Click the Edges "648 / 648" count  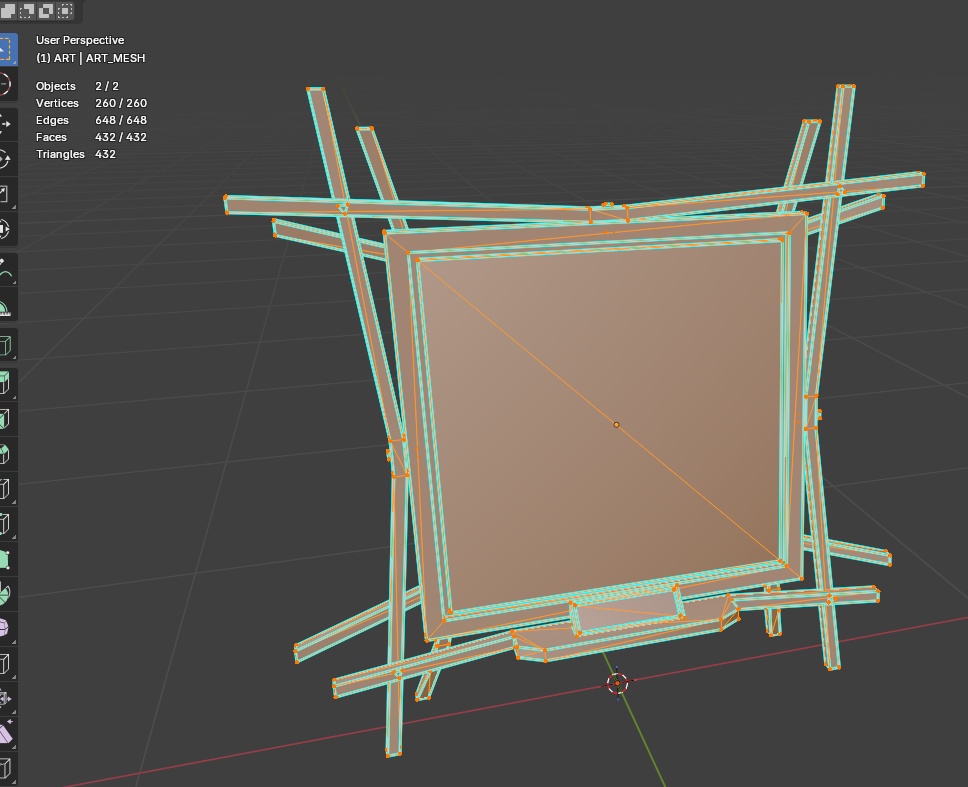point(121,120)
